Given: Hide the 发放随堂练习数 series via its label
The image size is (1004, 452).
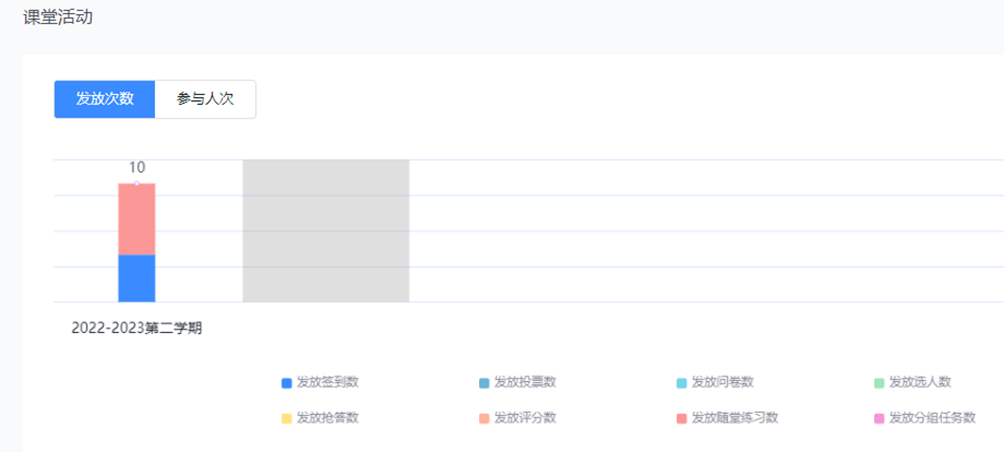Looking at the screenshot, I should (x=735, y=418).
